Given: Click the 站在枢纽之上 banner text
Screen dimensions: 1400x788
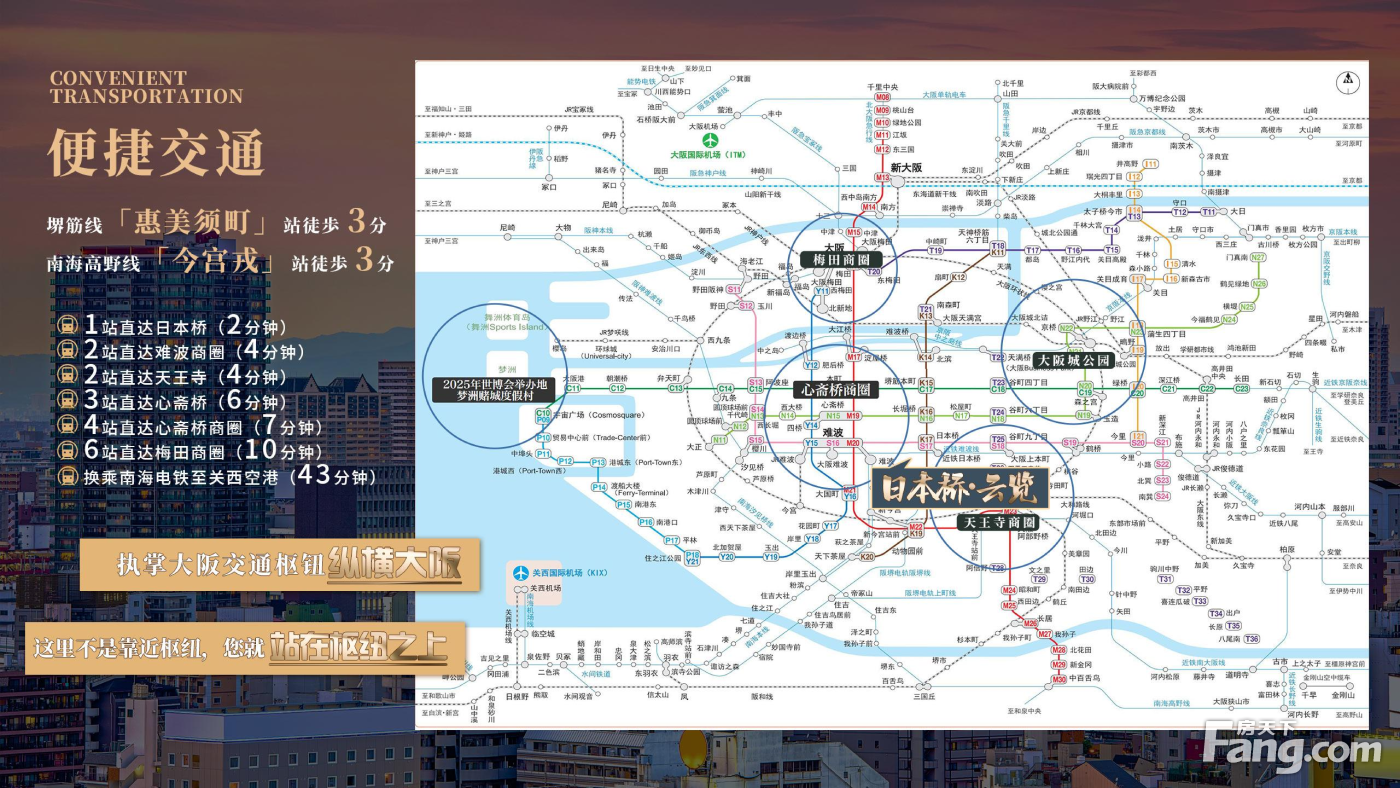Looking at the screenshot, I should pos(358,648).
